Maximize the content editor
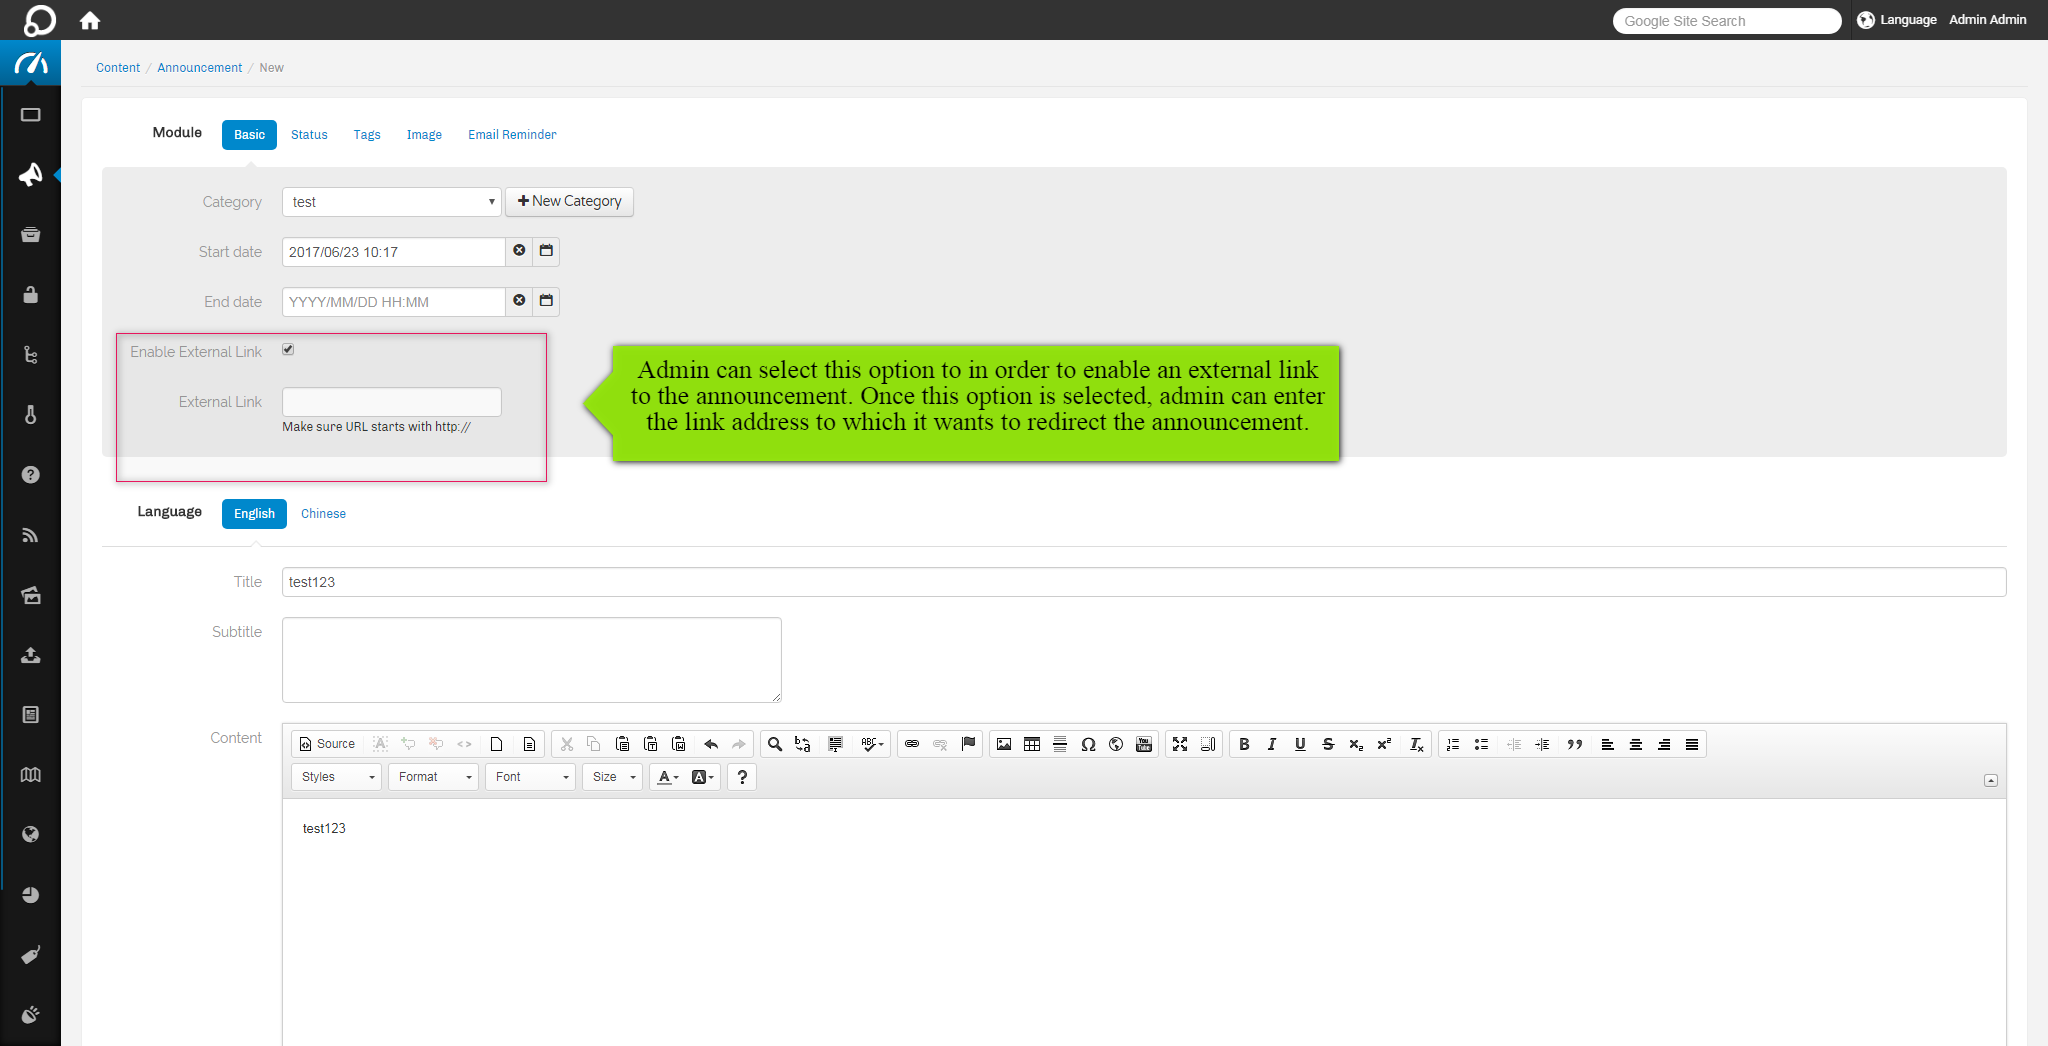The image size is (2048, 1046). click(1180, 744)
